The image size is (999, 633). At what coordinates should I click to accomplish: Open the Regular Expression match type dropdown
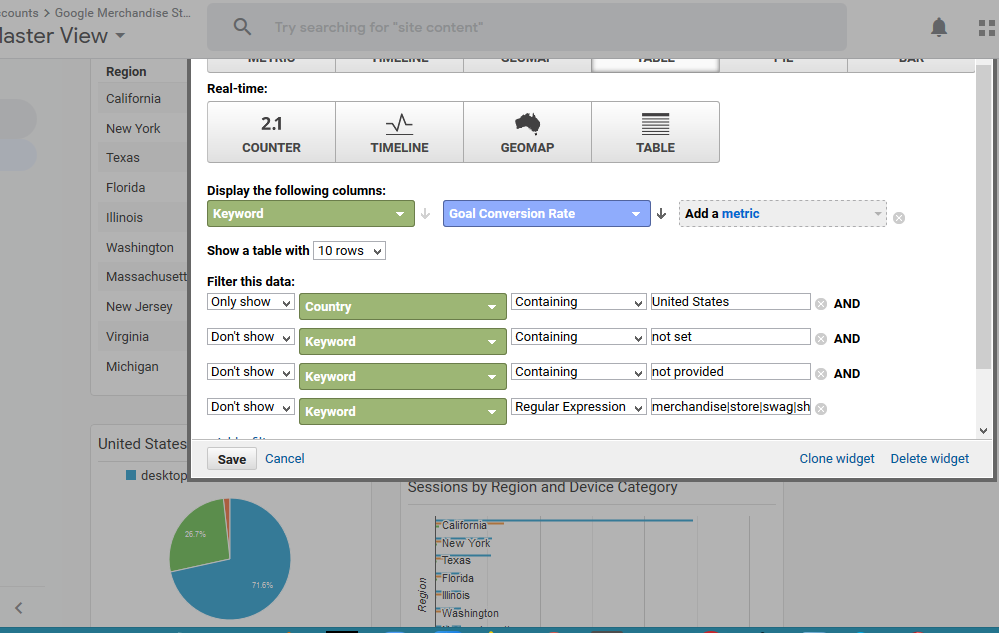tap(579, 407)
